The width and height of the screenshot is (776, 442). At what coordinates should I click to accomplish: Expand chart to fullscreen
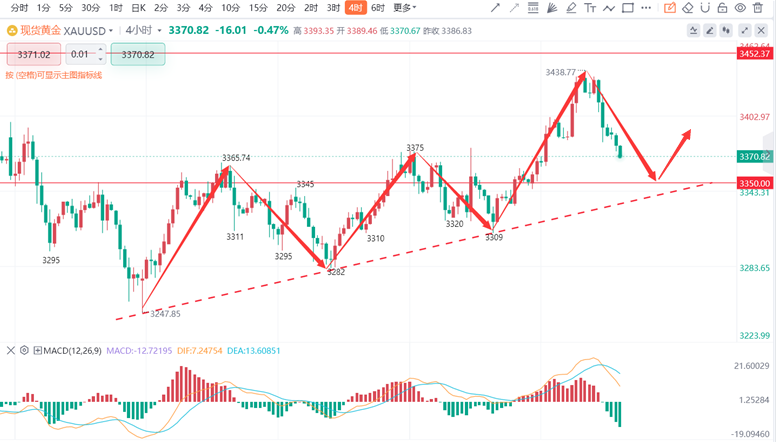point(745,31)
